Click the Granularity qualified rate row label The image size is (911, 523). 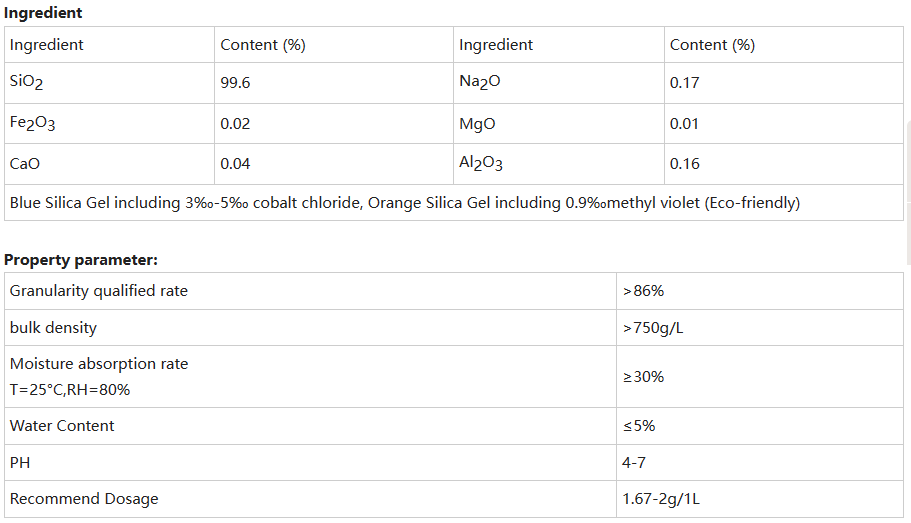pyautogui.click(x=99, y=291)
